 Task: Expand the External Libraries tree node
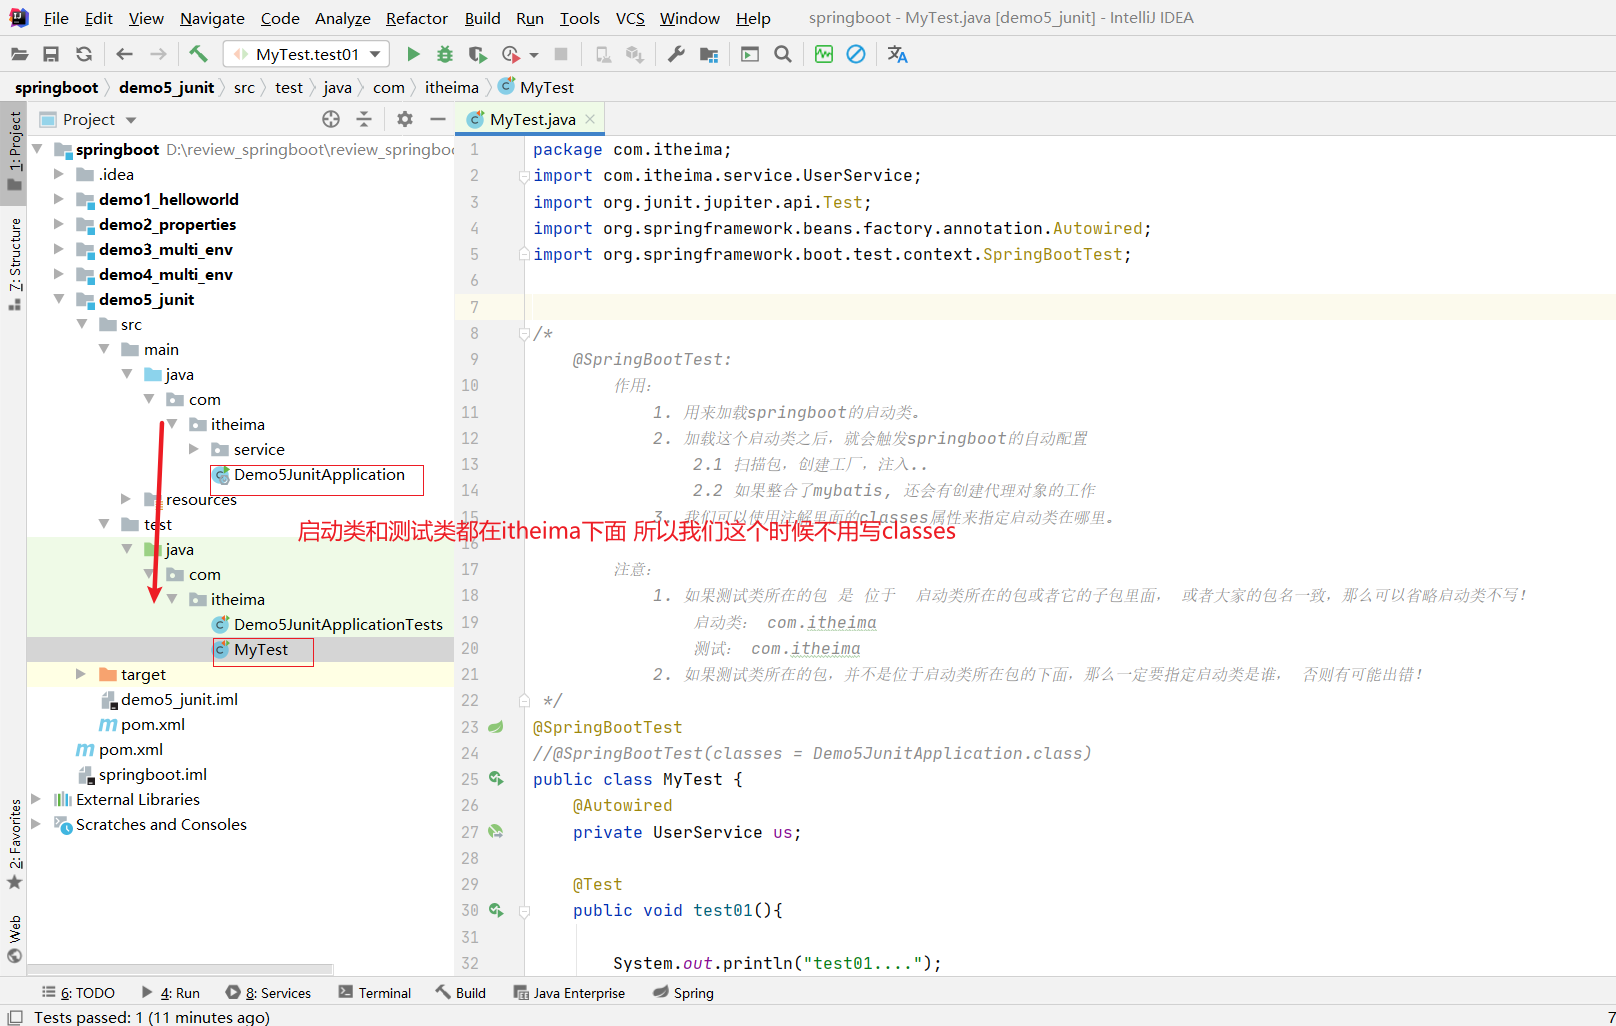point(37,799)
